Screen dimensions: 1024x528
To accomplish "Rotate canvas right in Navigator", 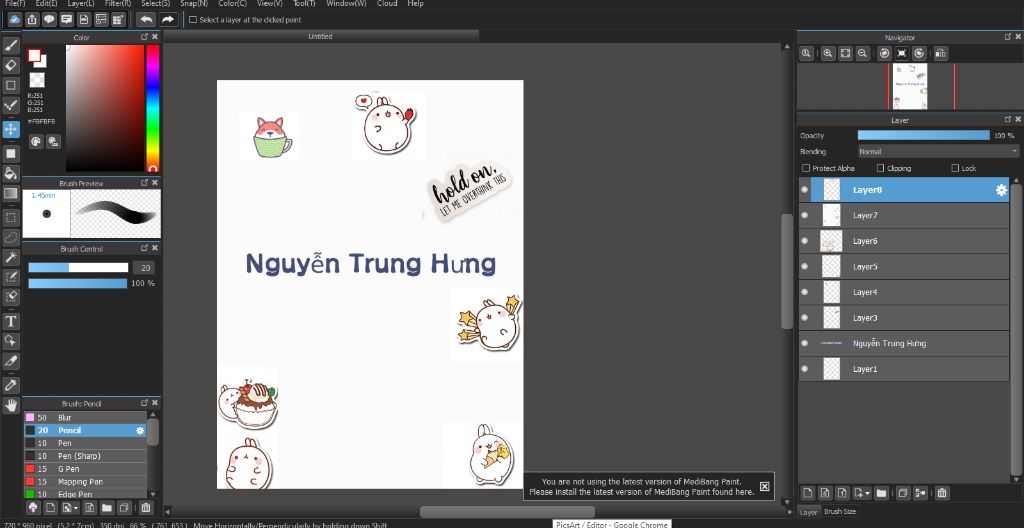I will [919, 54].
